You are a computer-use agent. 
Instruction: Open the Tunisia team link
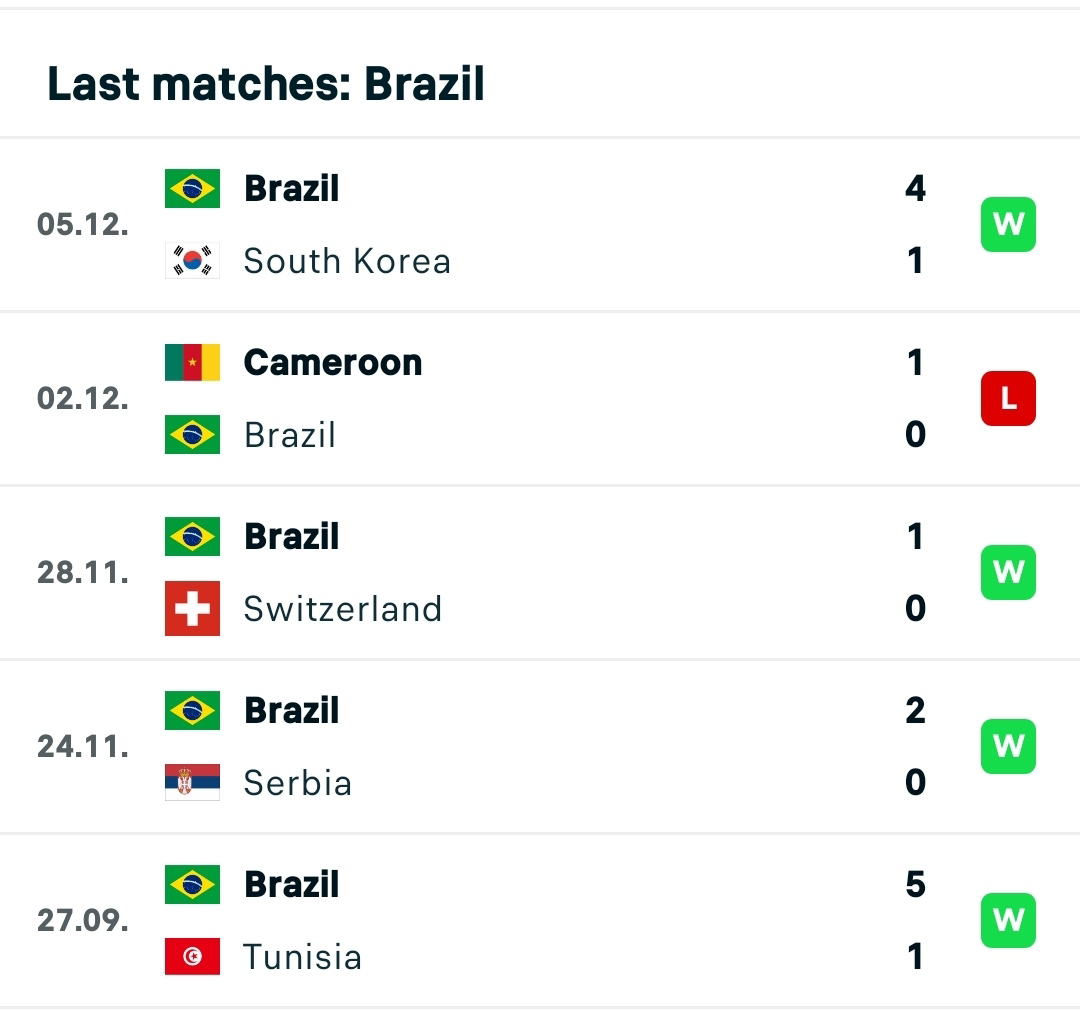click(x=302, y=957)
